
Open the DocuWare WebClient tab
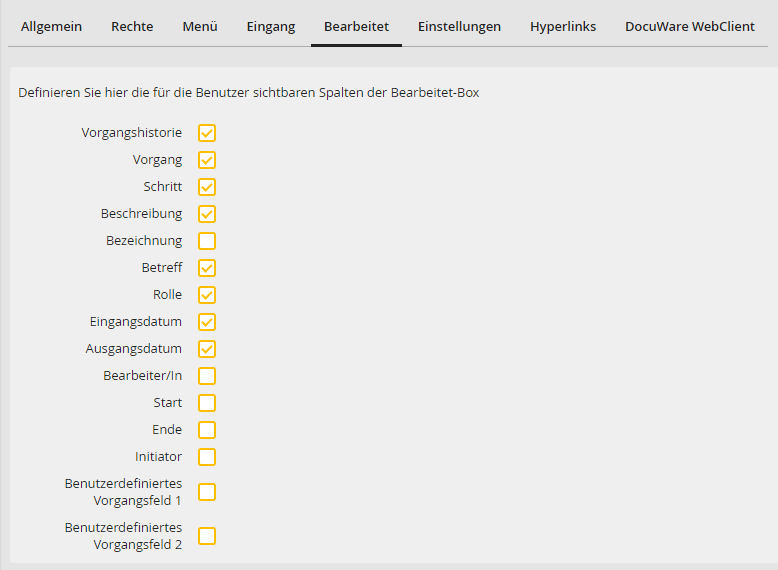point(690,27)
